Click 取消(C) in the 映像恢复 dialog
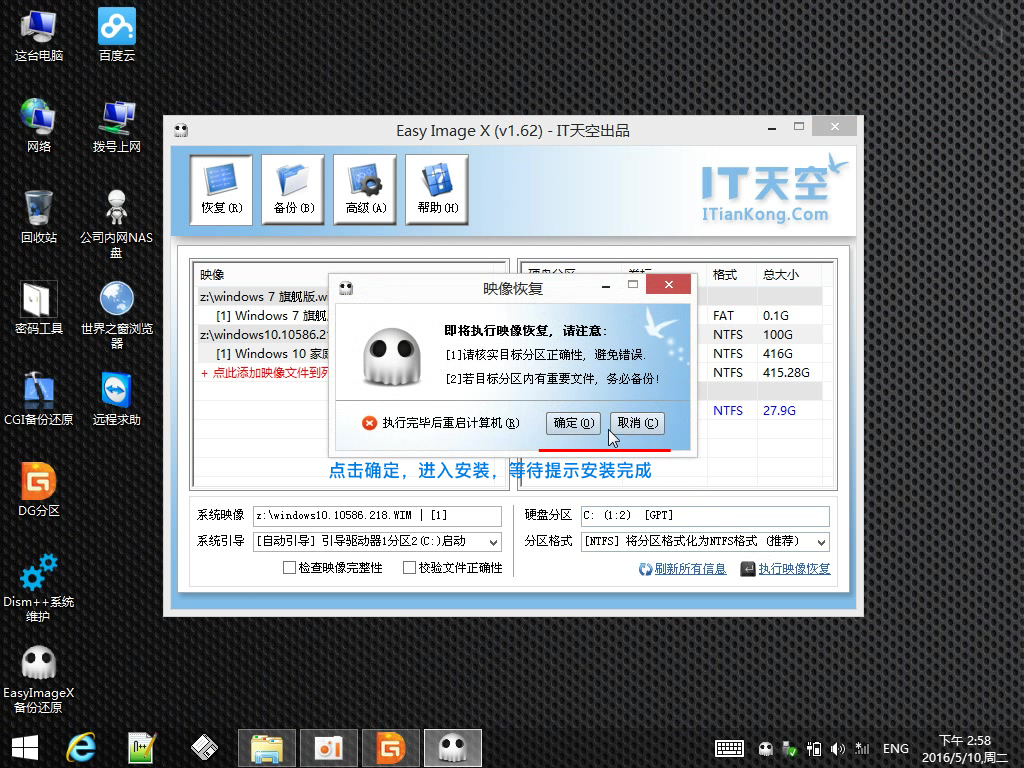Image resolution: width=1024 pixels, height=768 pixels. [637, 423]
